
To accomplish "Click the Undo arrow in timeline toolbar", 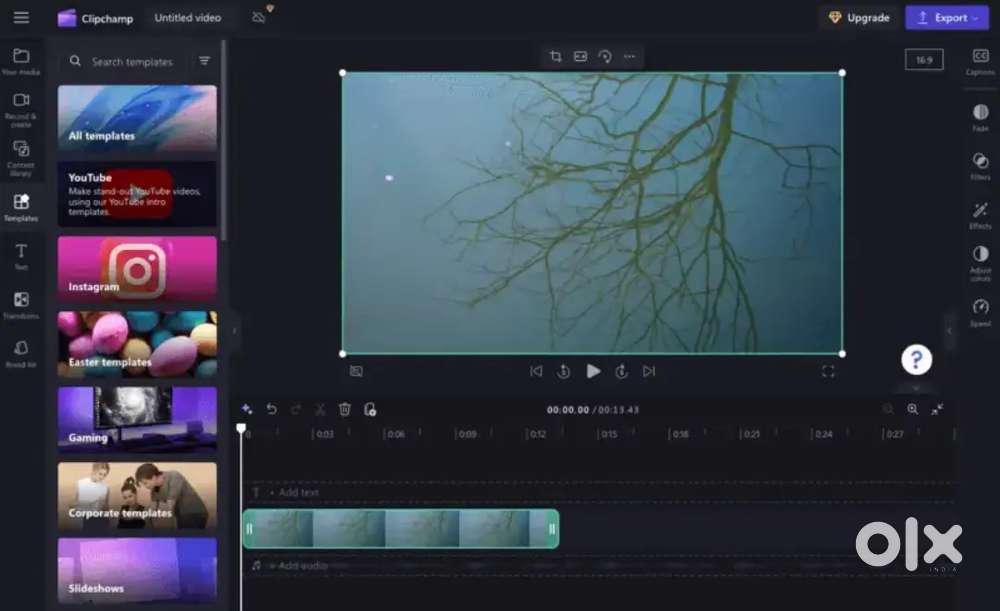I will click(271, 409).
